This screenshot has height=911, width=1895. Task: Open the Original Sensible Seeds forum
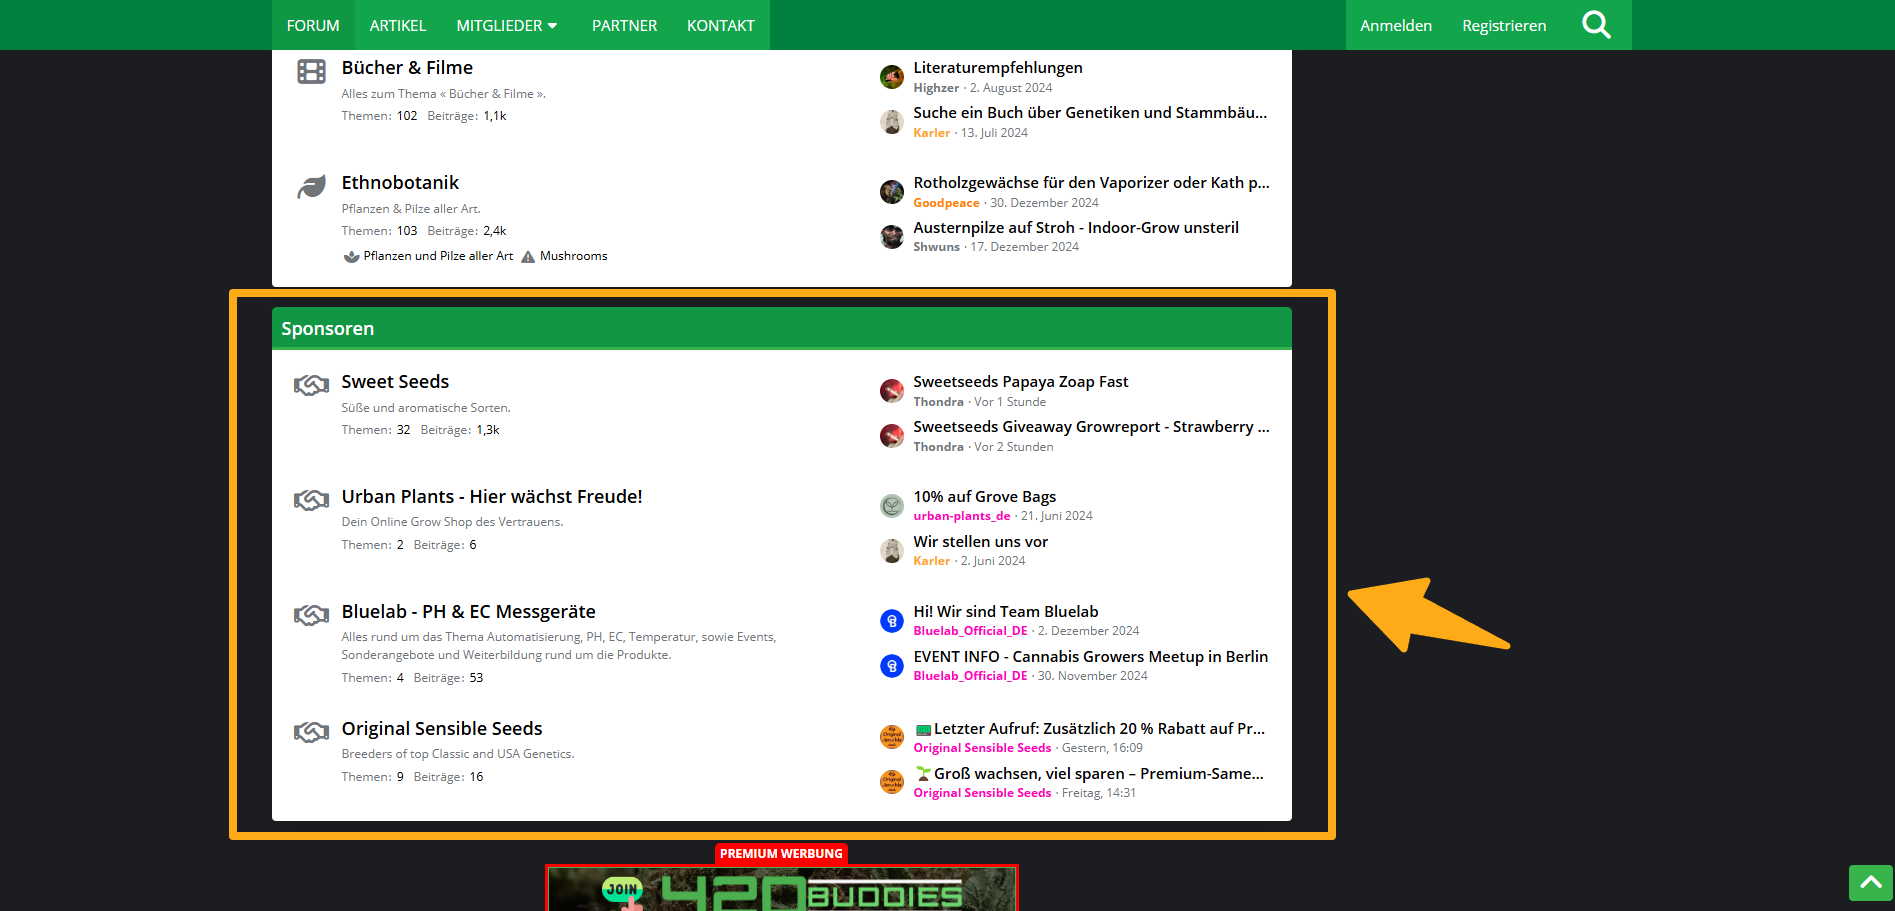click(442, 729)
